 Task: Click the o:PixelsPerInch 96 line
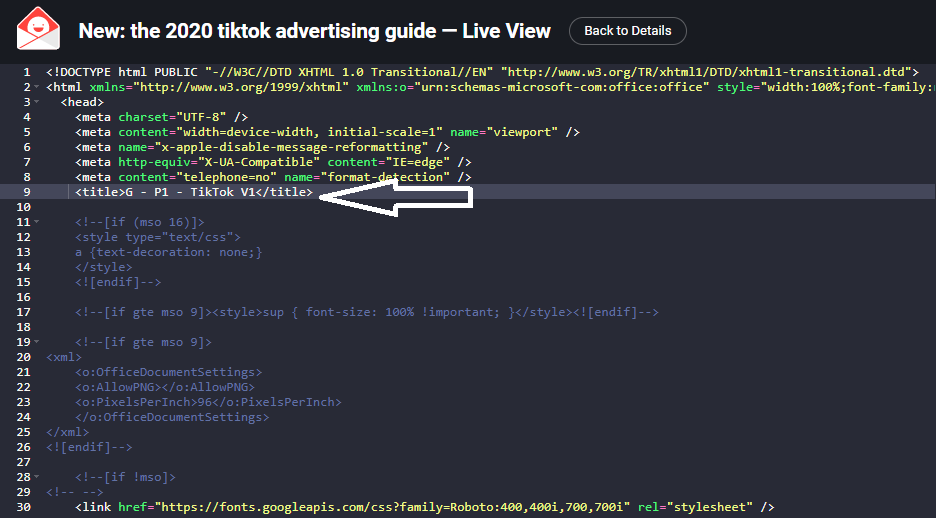click(208, 402)
